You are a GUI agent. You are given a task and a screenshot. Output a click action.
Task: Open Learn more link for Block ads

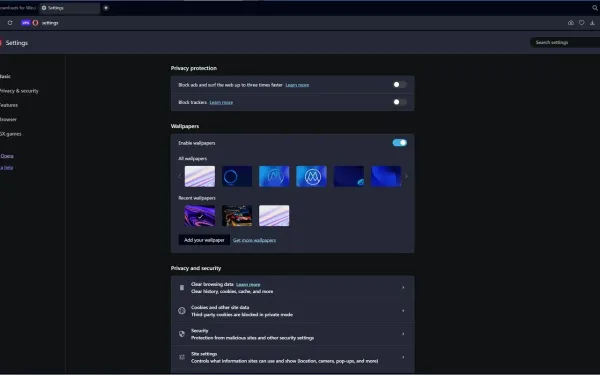297,85
